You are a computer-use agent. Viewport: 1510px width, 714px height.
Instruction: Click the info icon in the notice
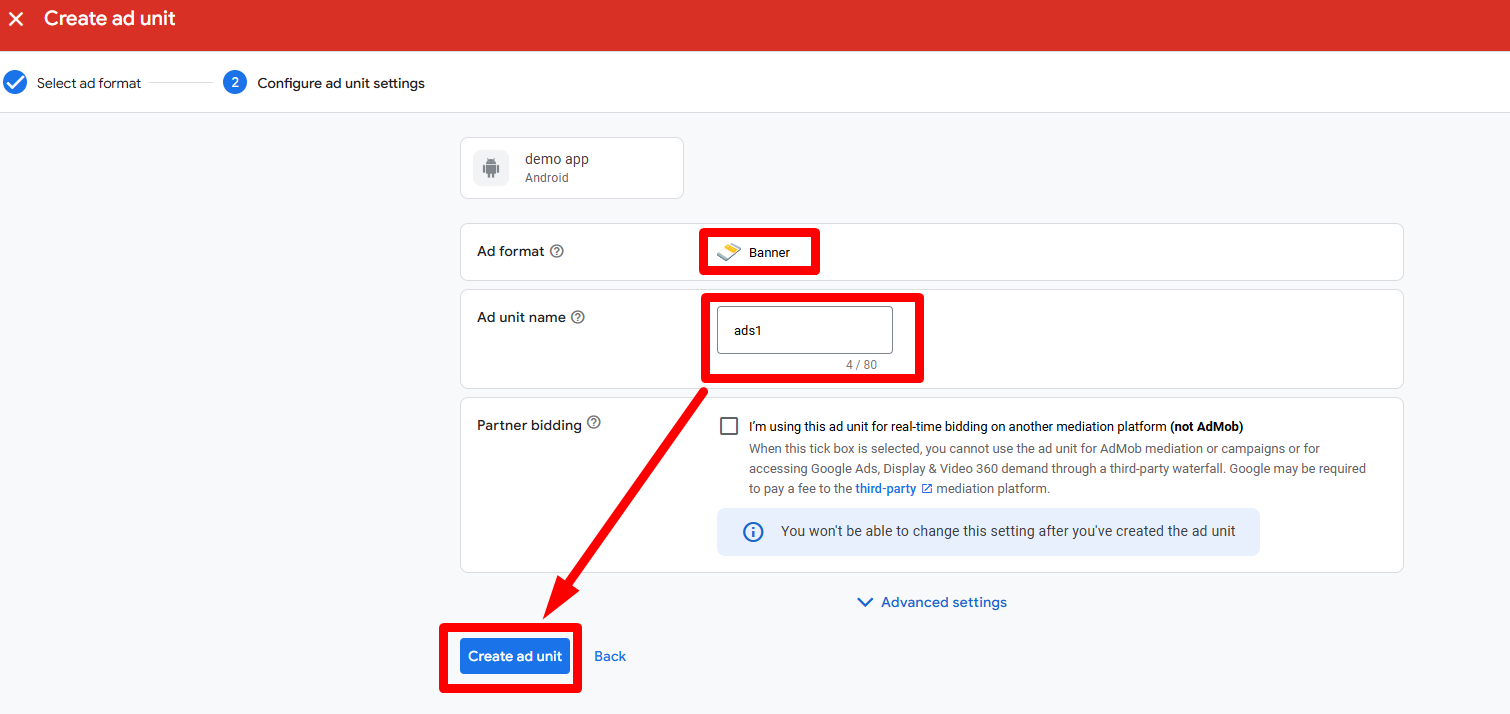click(x=753, y=532)
